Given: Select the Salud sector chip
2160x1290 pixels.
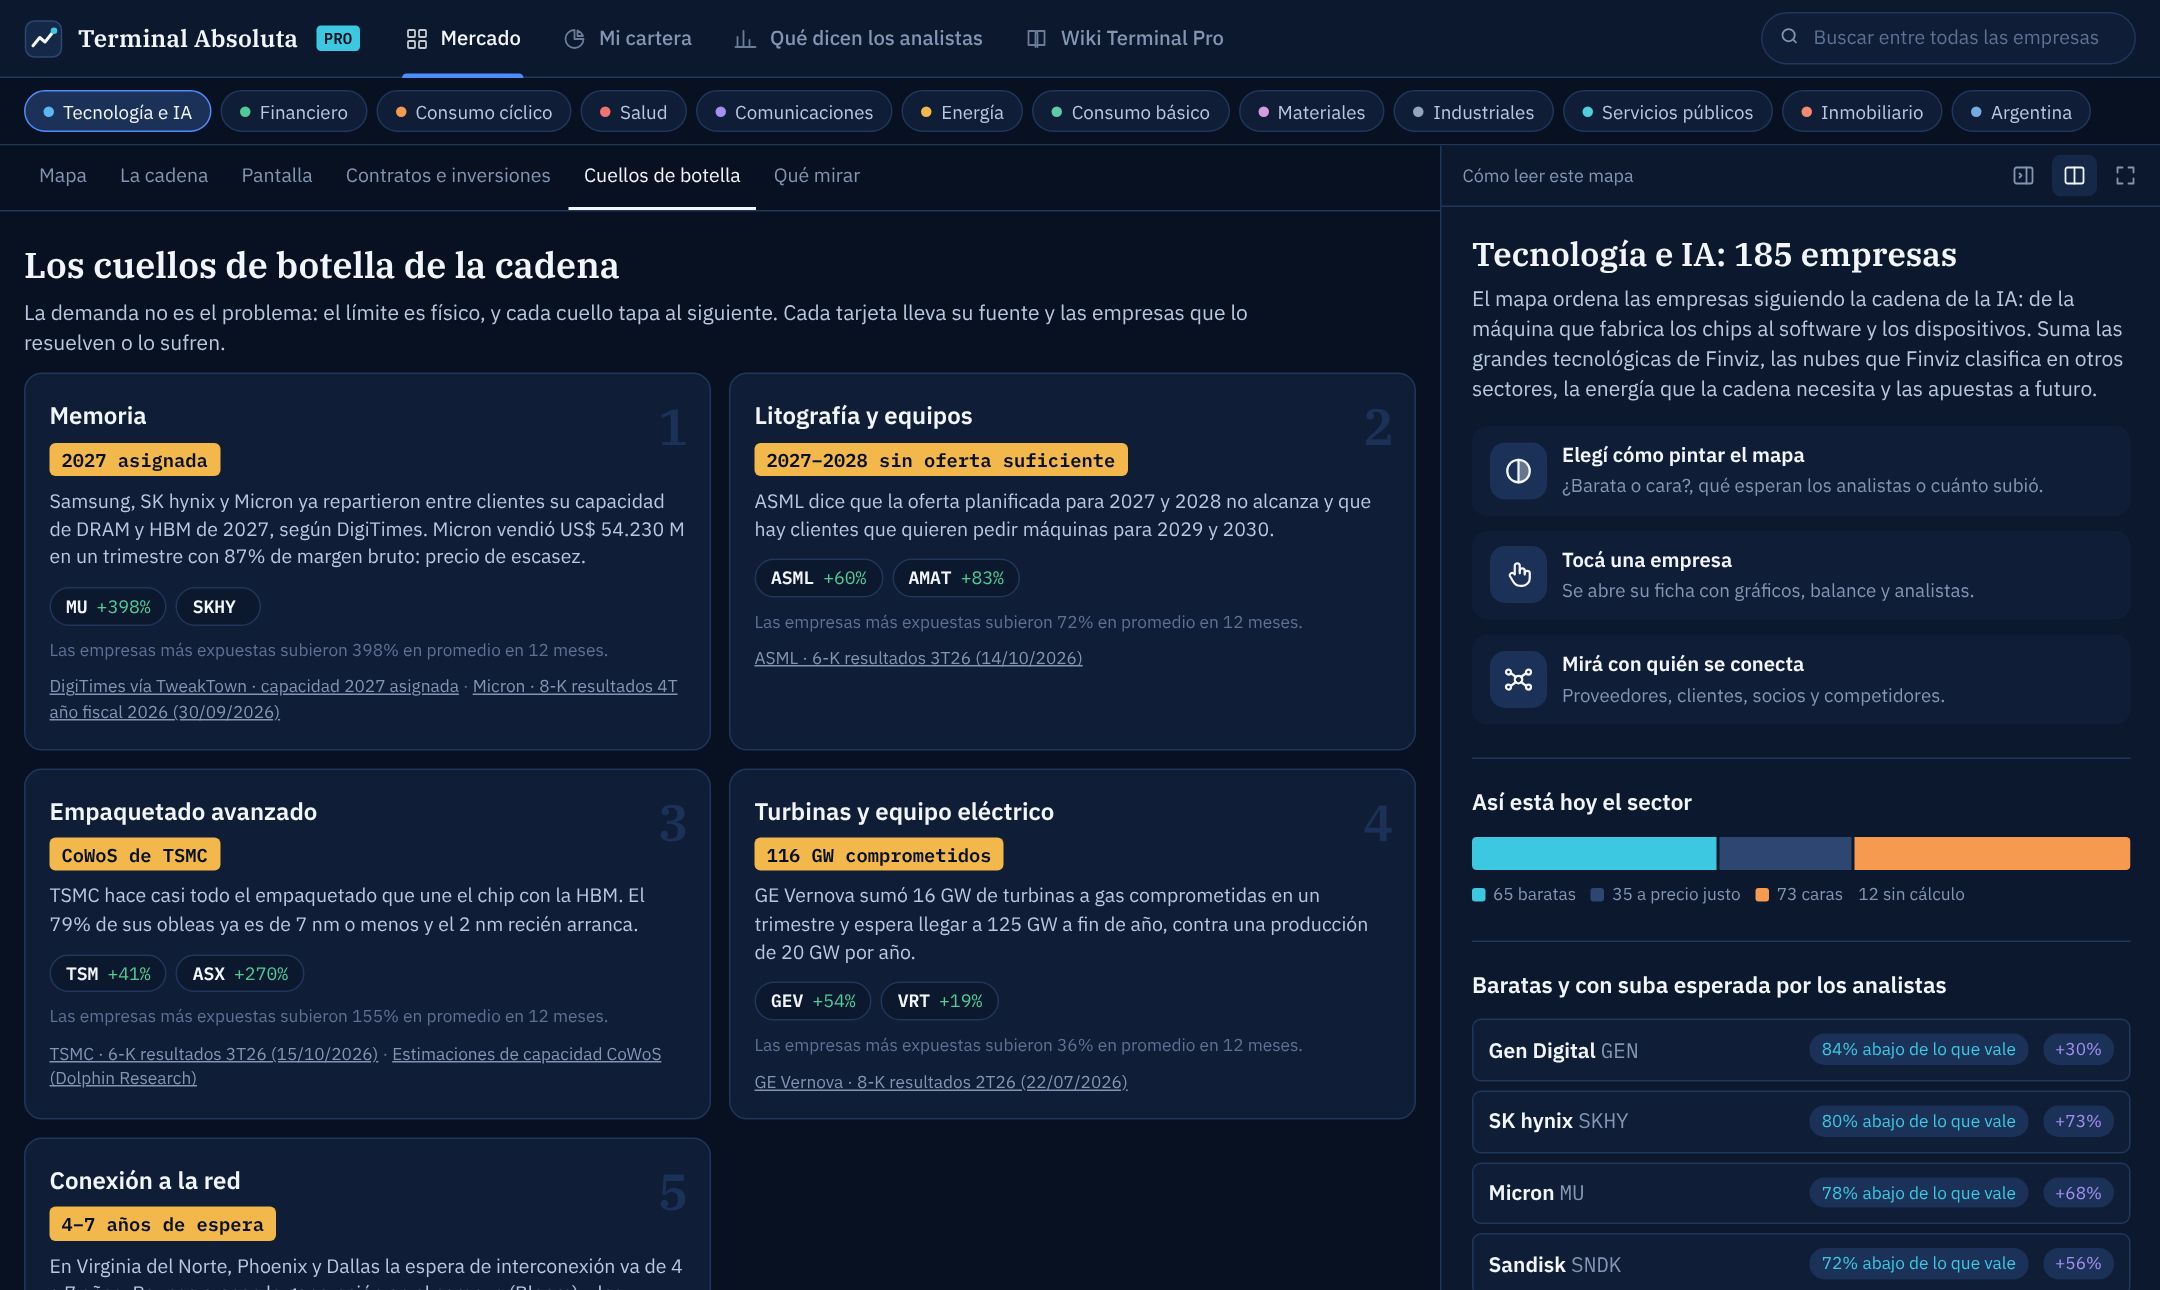Looking at the screenshot, I should coord(633,111).
